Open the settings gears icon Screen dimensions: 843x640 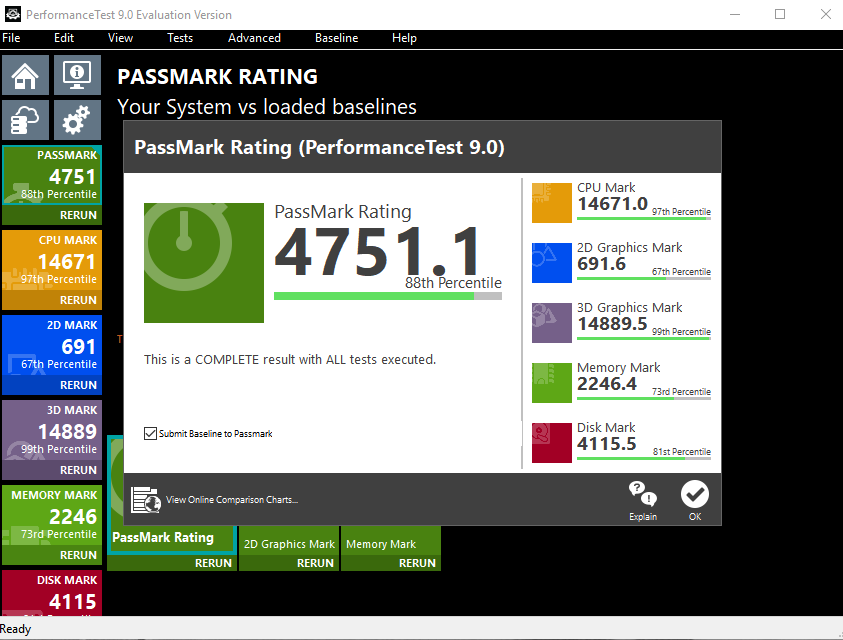[77, 120]
